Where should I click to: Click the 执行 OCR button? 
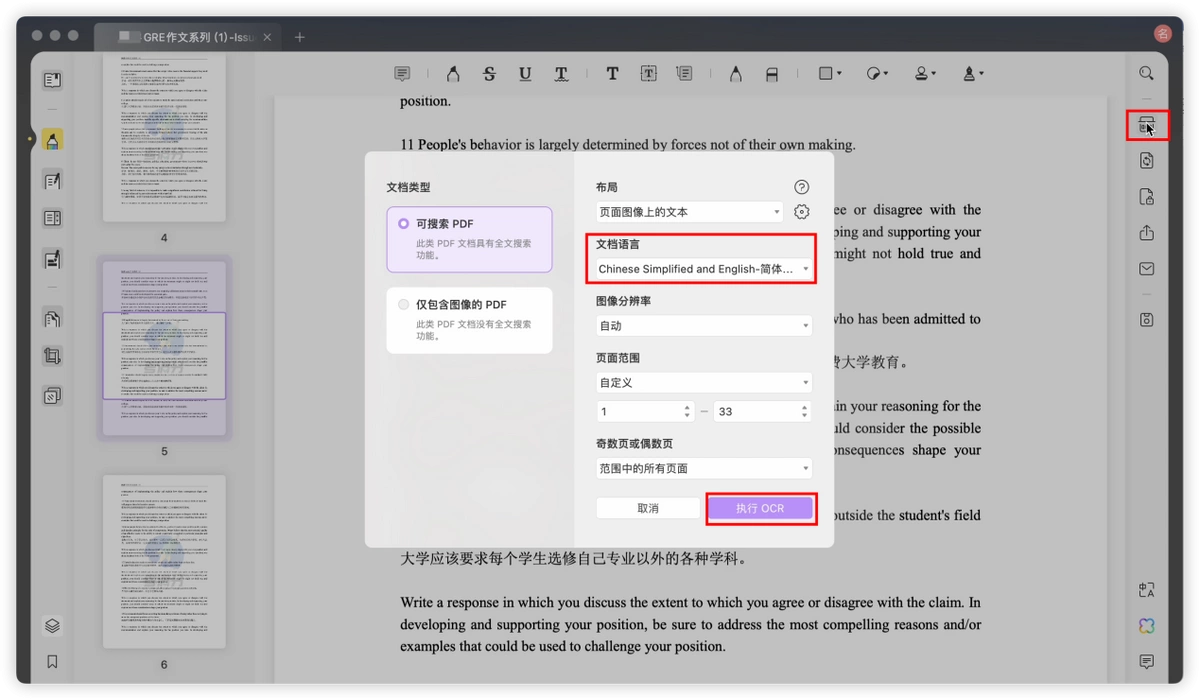click(760, 508)
